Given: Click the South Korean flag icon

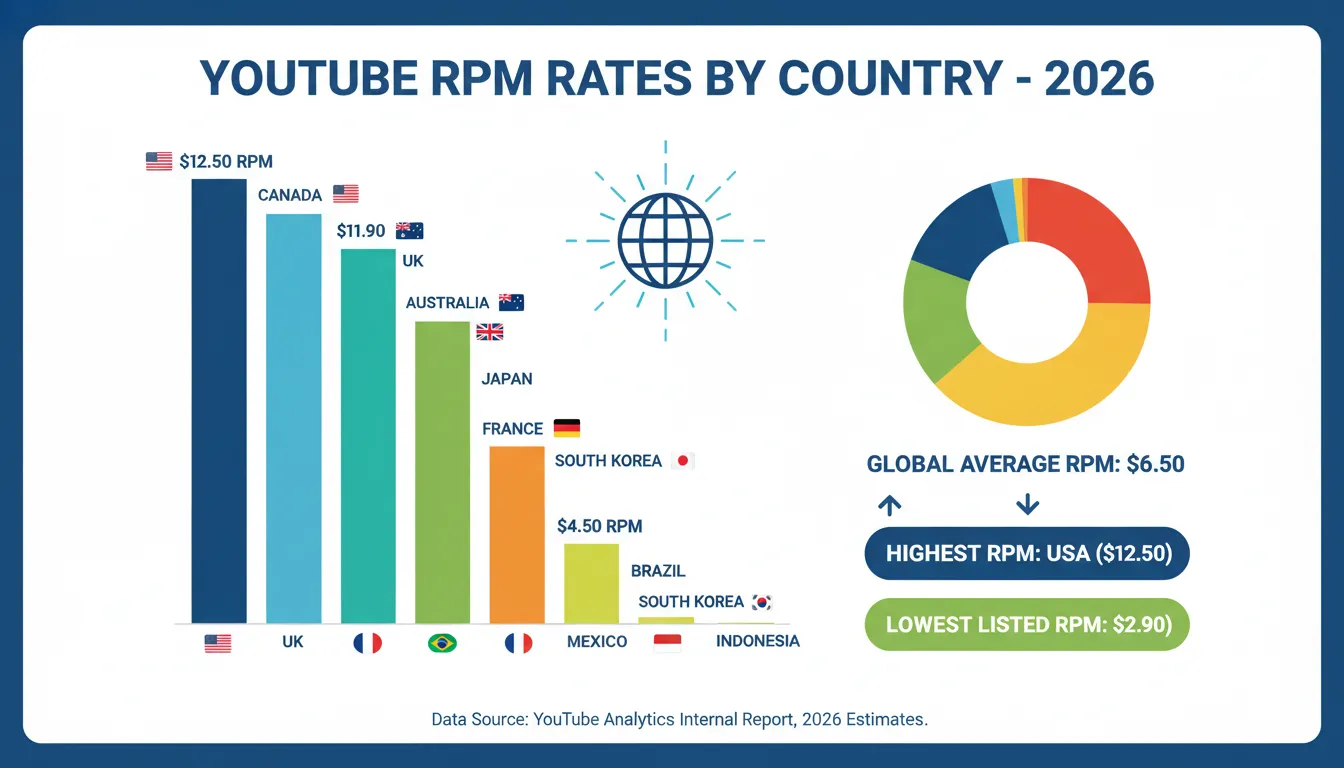Looking at the screenshot, I should 762,602.
